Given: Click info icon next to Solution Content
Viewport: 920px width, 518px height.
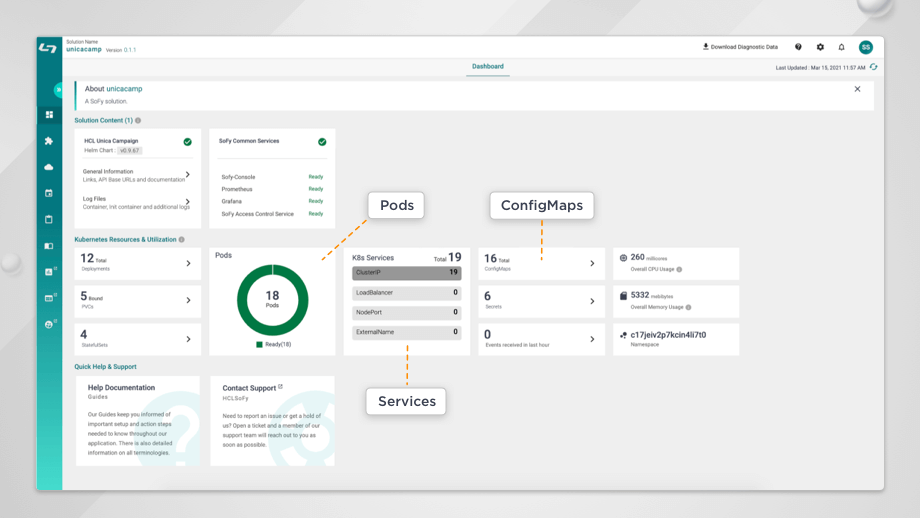Looking at the screenshot, I should click(x=138, y=120).
